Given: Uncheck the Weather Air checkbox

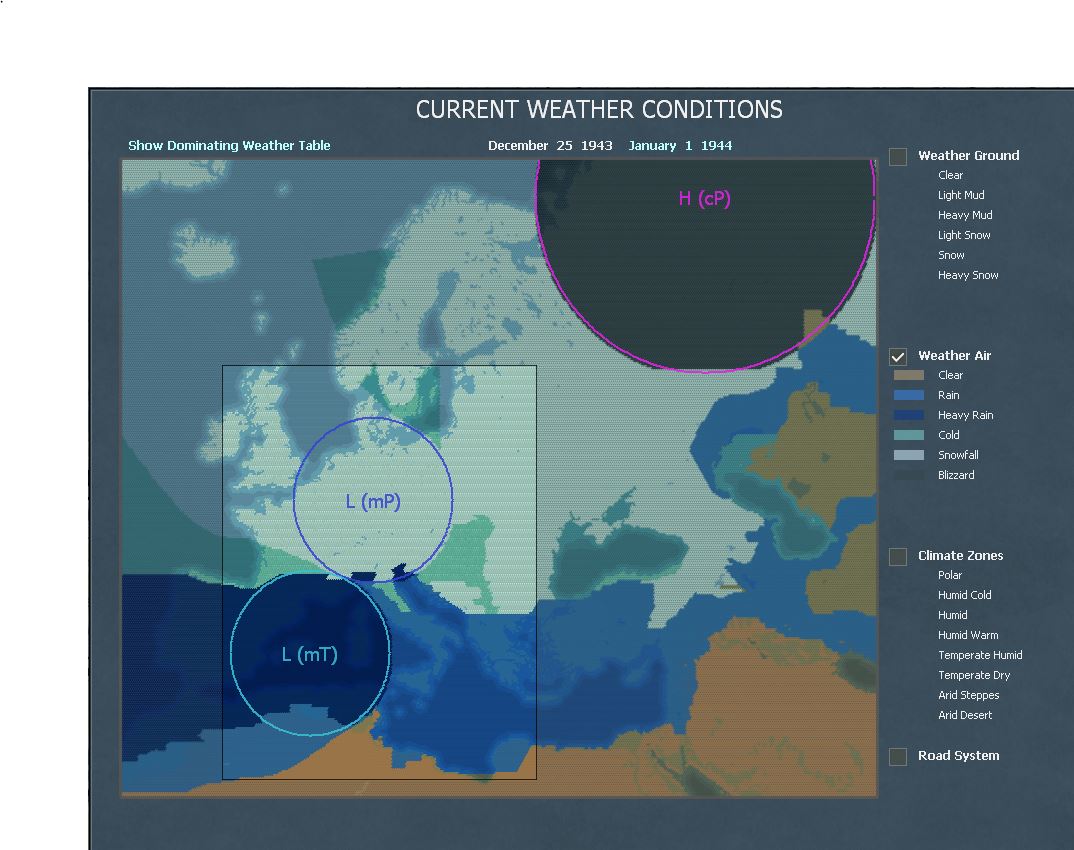Looking at the screenshot, I should (x=898, y=356).
